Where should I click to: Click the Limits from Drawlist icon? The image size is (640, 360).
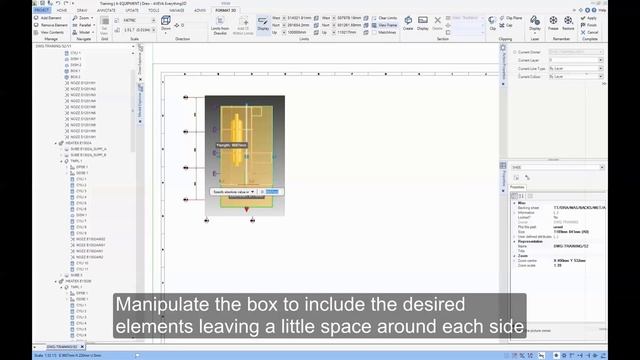pyautogui.click(x=220, y=21)
